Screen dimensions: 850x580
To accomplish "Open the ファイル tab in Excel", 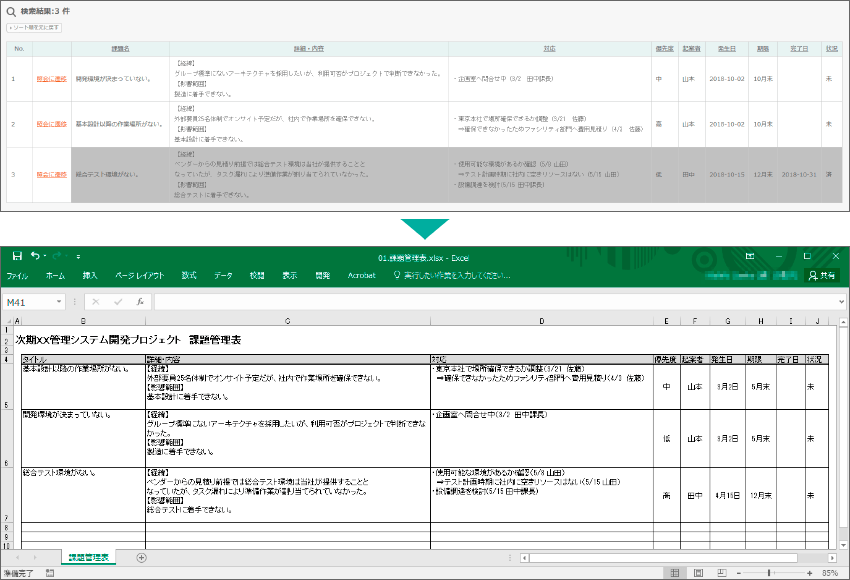I will coord(17,275).
